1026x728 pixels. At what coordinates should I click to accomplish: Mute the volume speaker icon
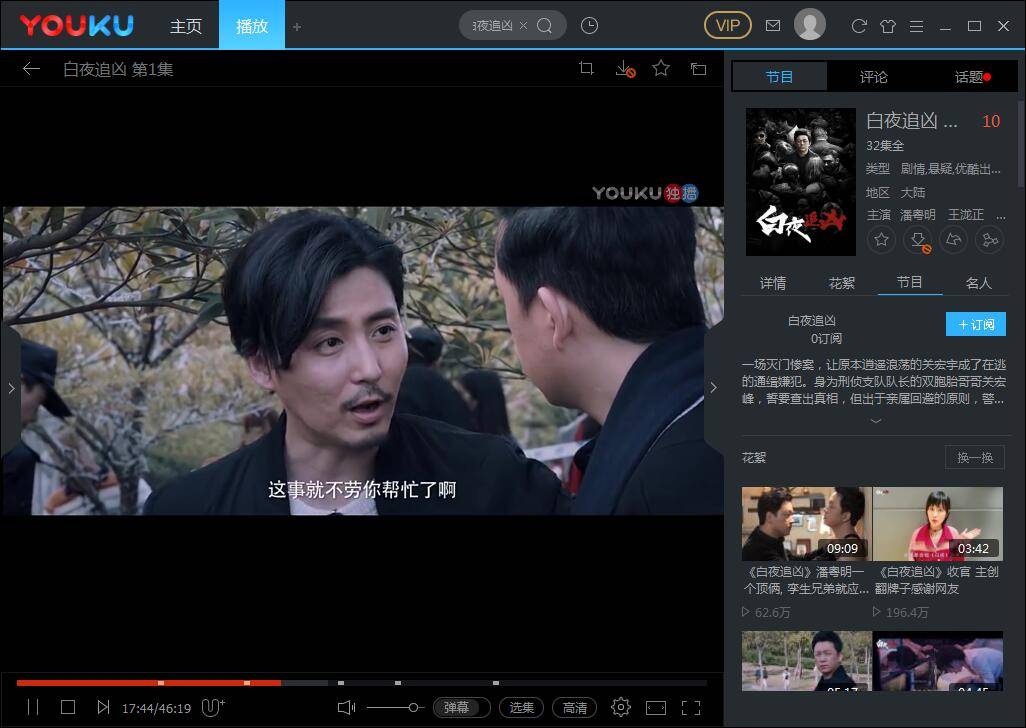[x=346, y=707]
